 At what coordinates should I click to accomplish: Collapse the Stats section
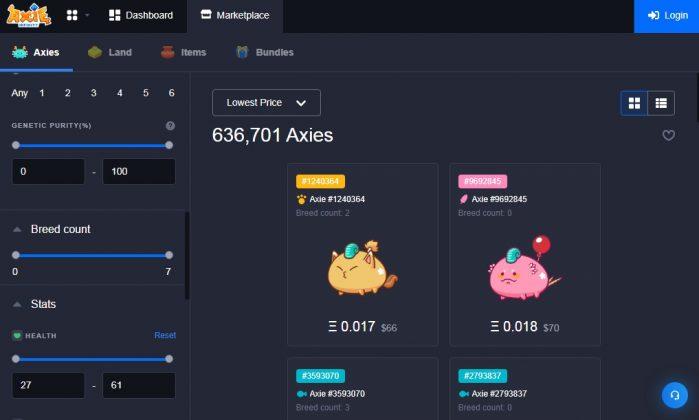click(17, 305)
